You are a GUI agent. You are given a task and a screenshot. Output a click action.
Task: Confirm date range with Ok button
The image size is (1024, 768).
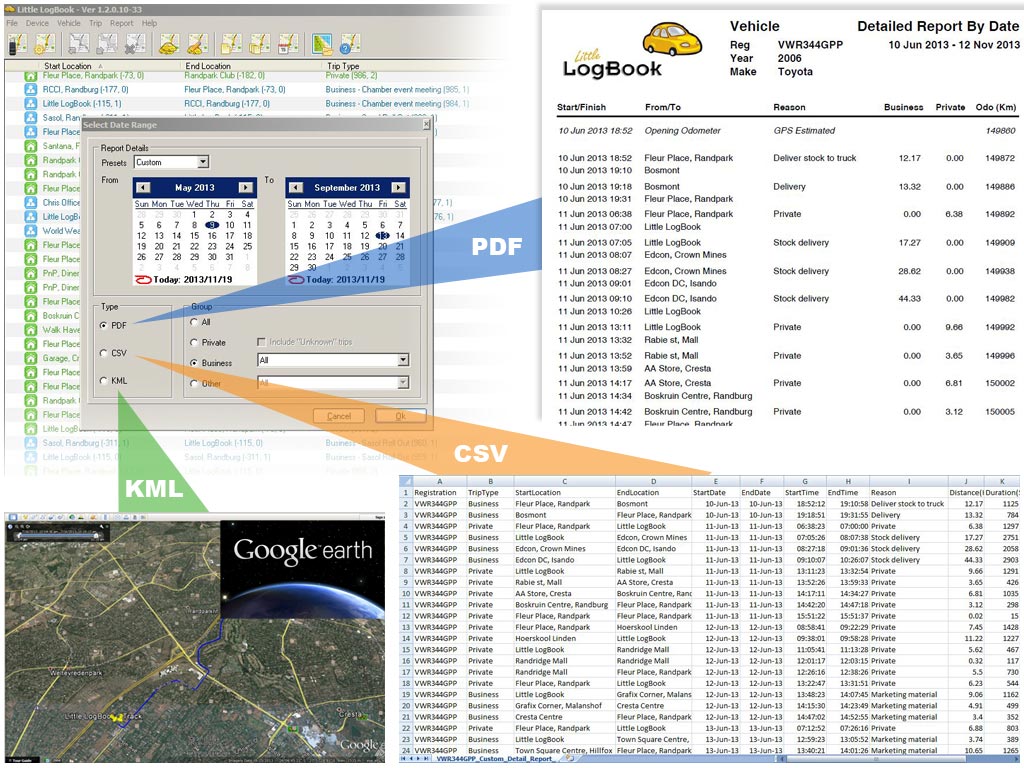400,416
